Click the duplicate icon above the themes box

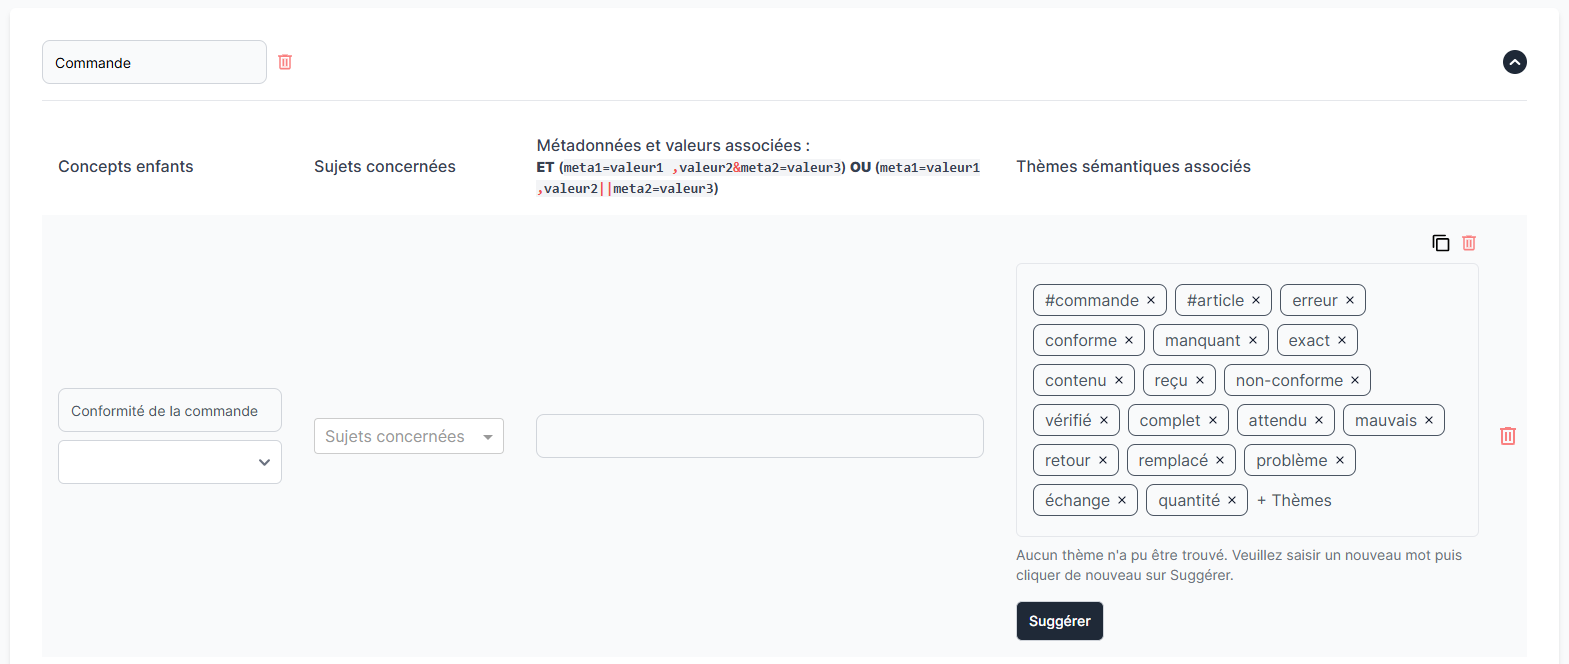point(1440,243)
